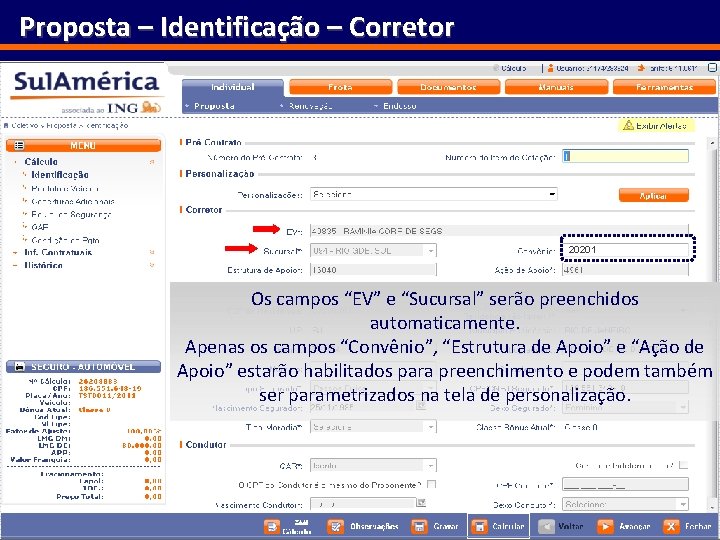Viewport: 720px width, 540px height.
Task: Open the Sexo Condutor dropdown
Action: pyautogui.click(x=626, y=504)
